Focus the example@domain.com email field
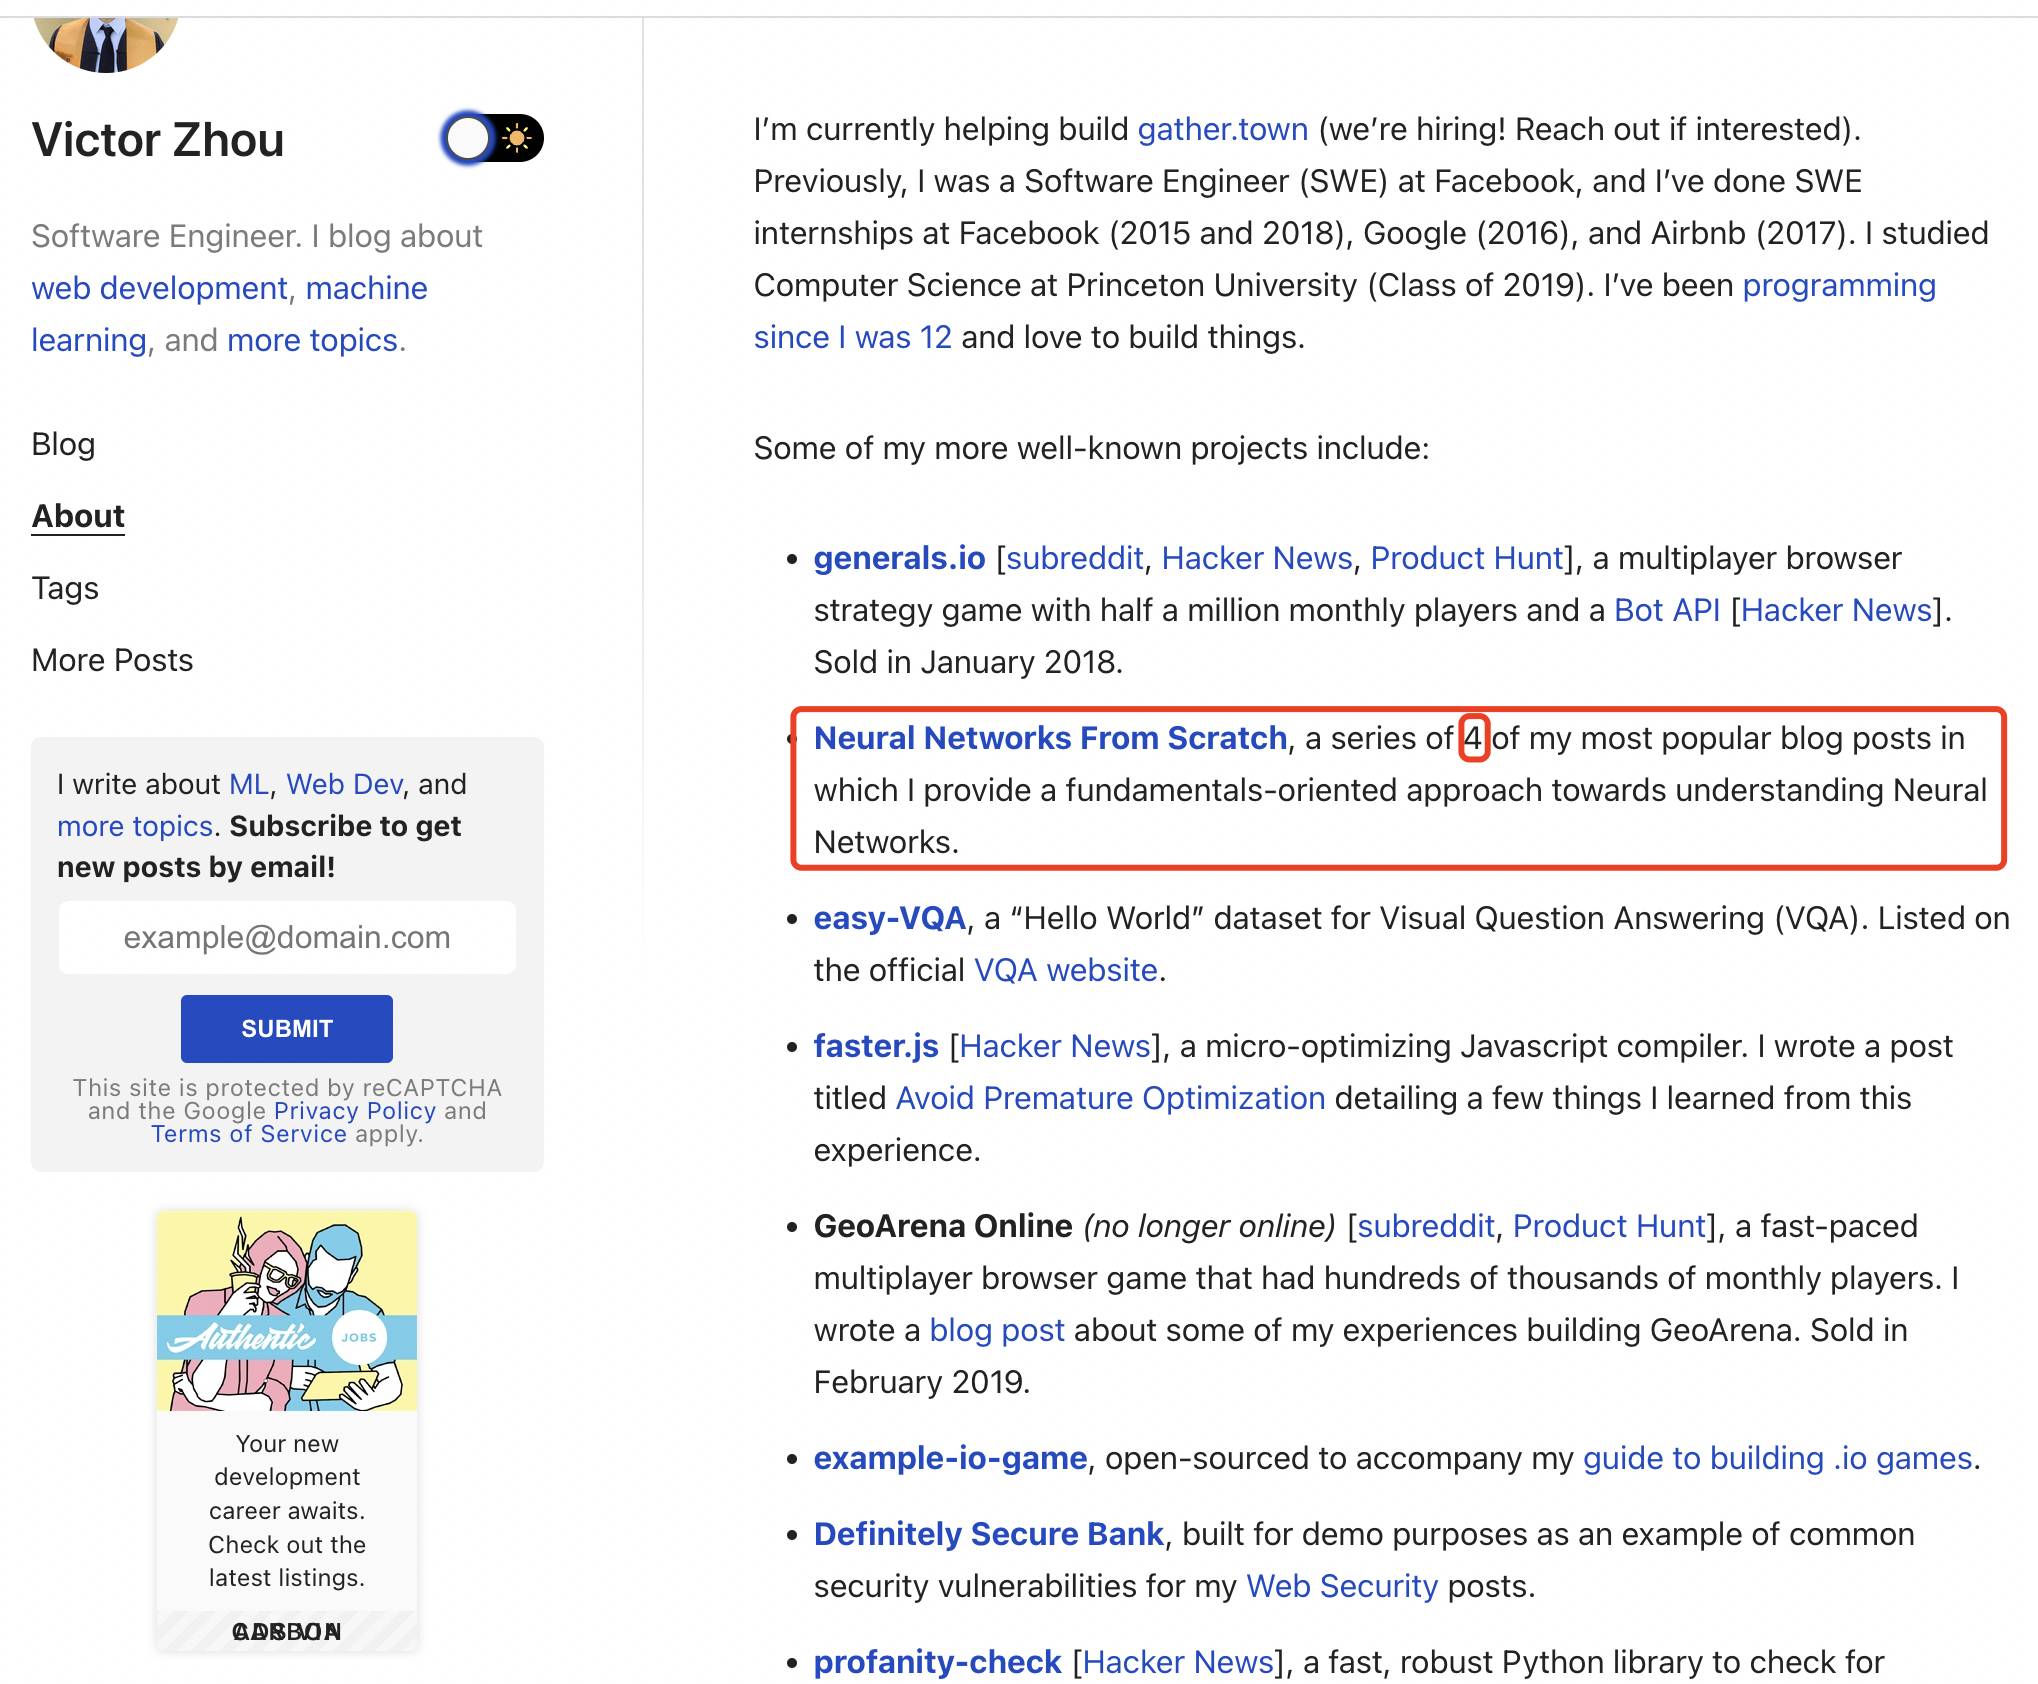The width and height of the screenshot is (2038, 1684). pyautogui.click(x=287, y=937)
